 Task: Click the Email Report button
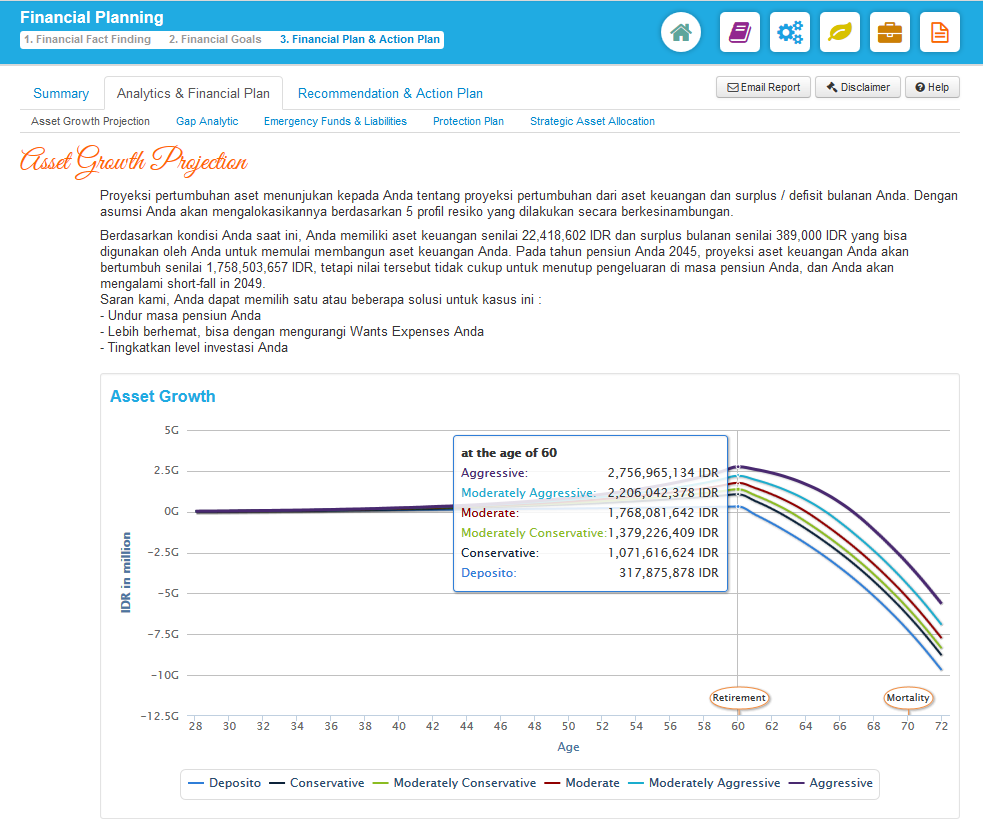763,88
